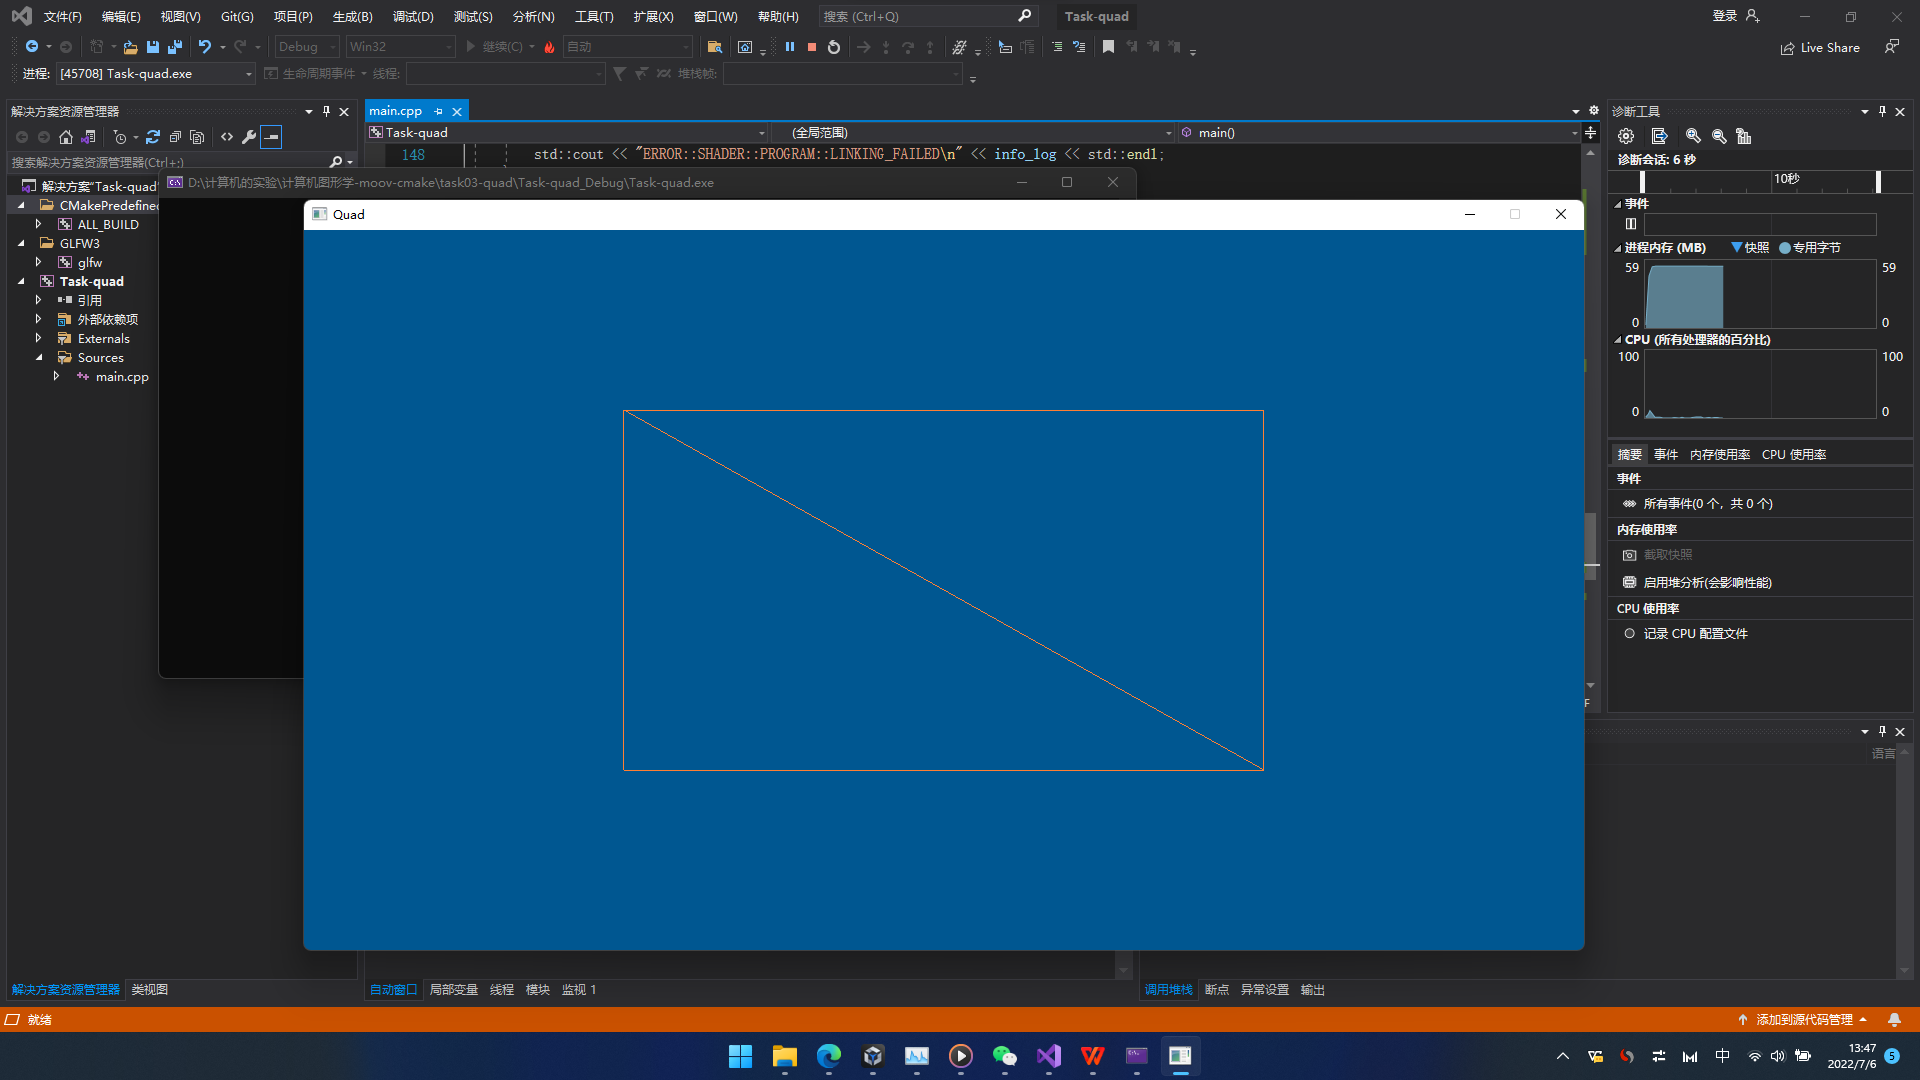Stop debugging with the red square icon
Image resolution: width=1920 pixels, height=1080 pixels.
812,47
